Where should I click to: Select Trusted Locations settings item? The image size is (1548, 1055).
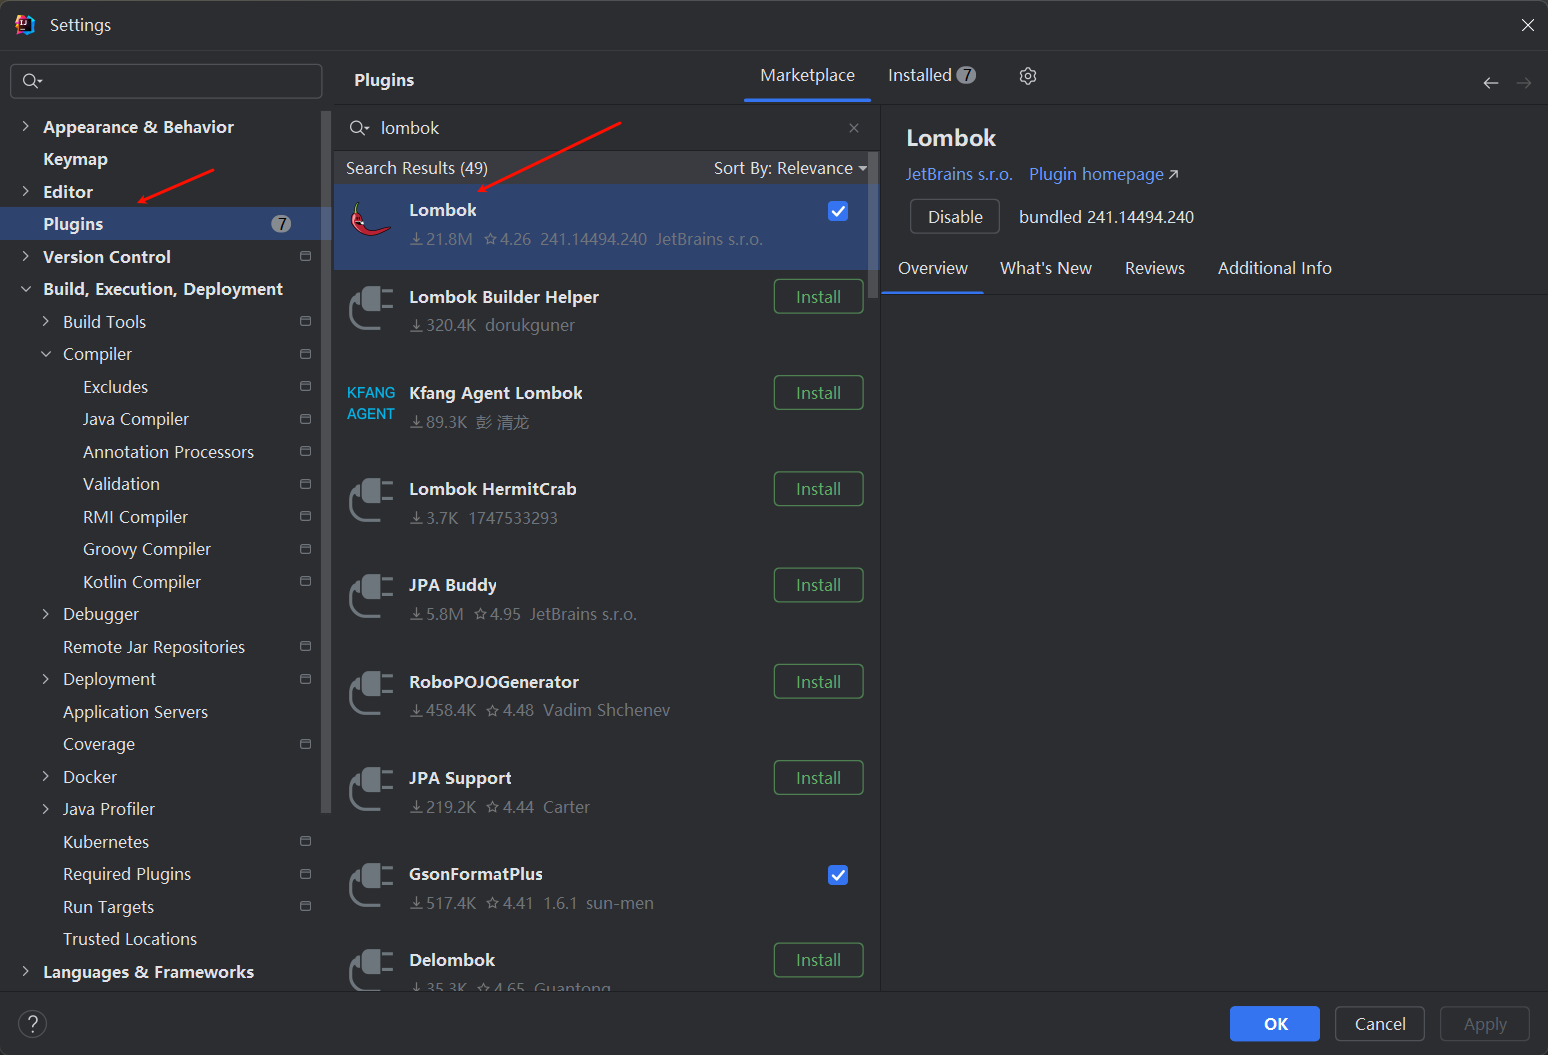pos(129,939)
